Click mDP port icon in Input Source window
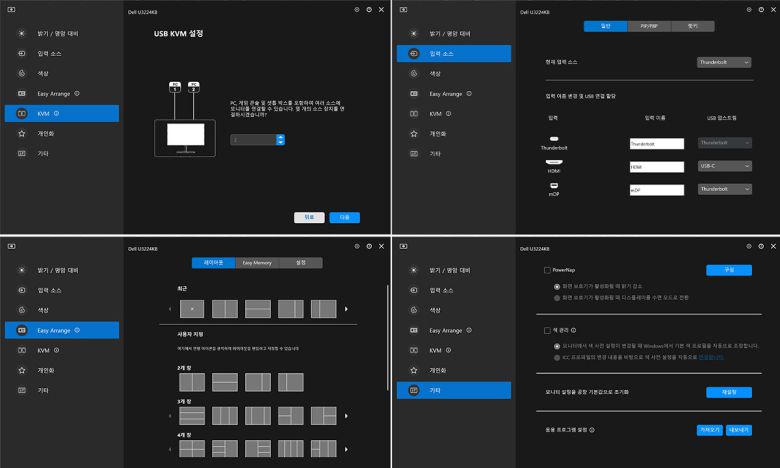780x468 pixels. 554,186
